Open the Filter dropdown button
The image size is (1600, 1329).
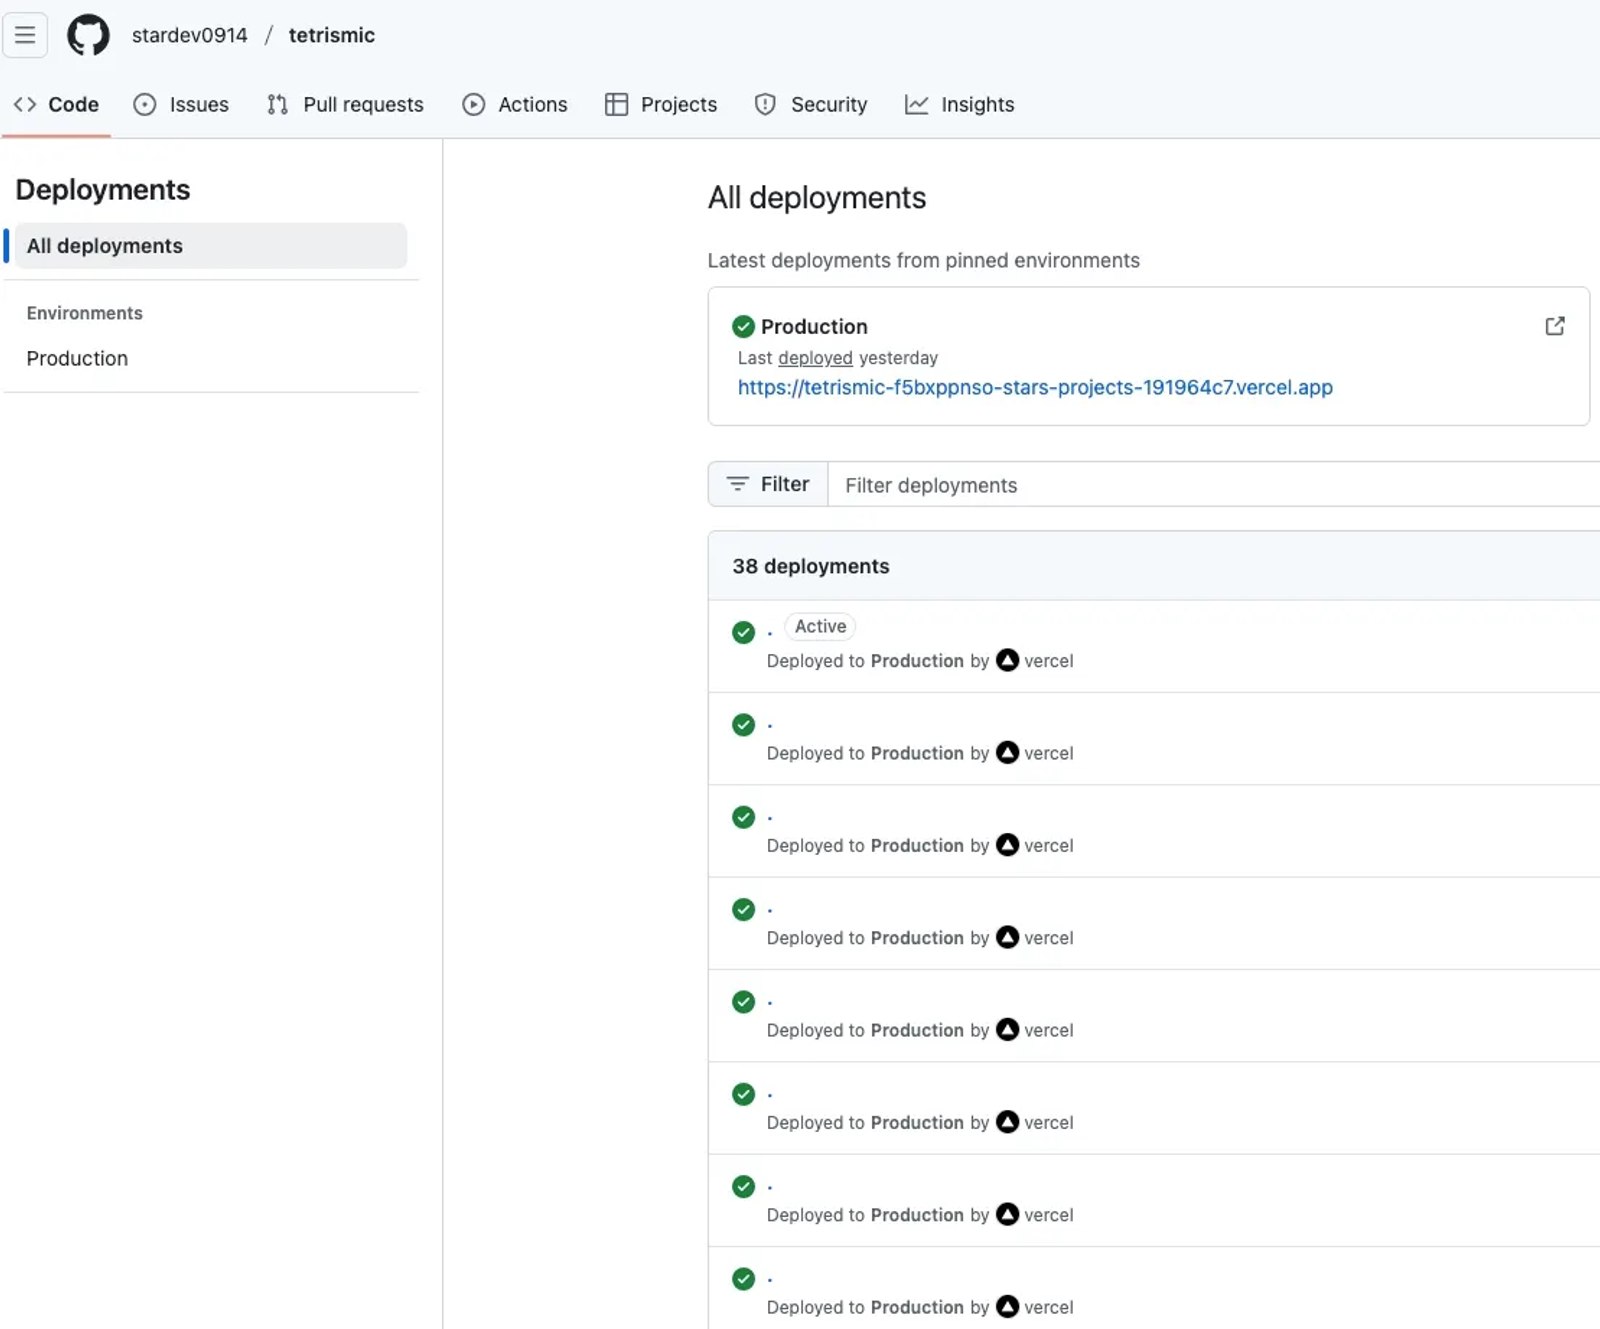[x=768, y=484]
